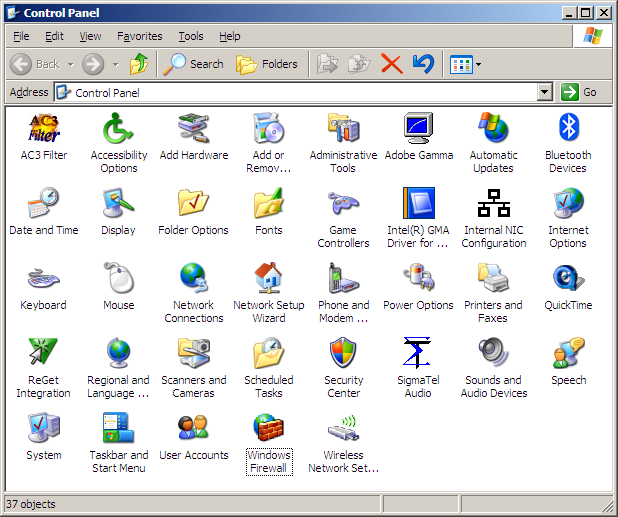
Task: Open Game Controllers icon
Action: pyautogui.click(x=343, y=203)
